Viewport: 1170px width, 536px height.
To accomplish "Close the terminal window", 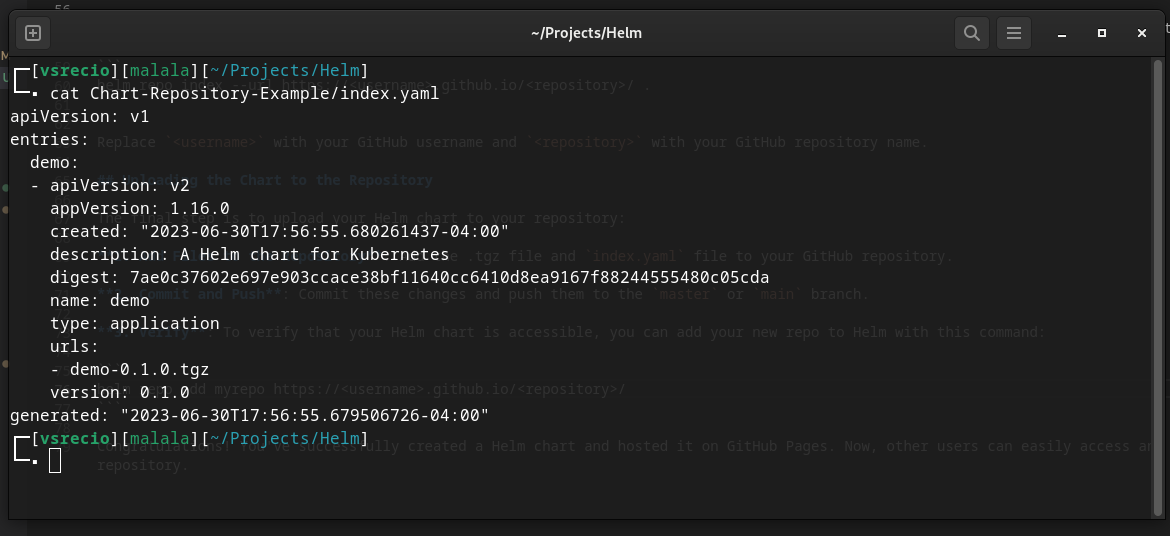I will point(1142,33).
